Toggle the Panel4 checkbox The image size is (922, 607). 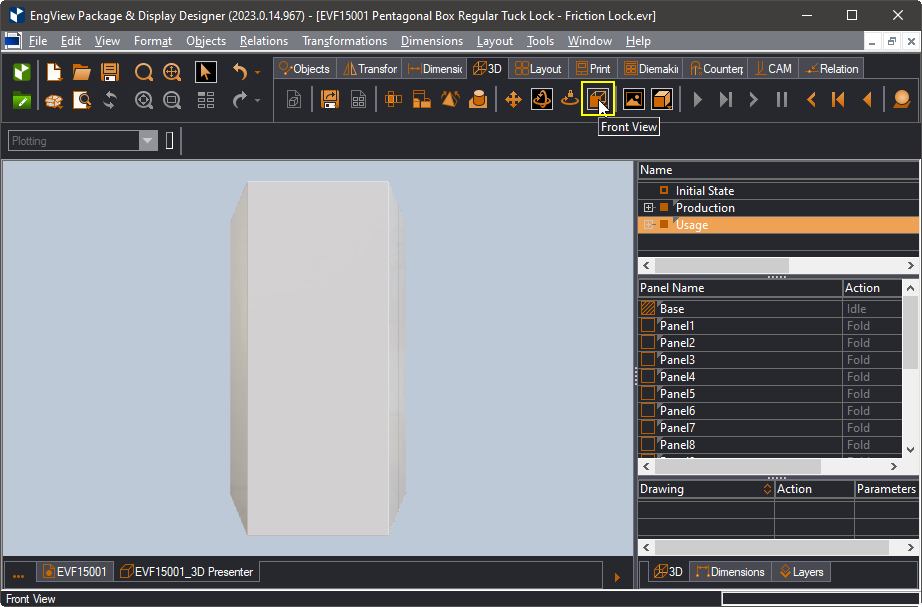click(x=647, y=376)
